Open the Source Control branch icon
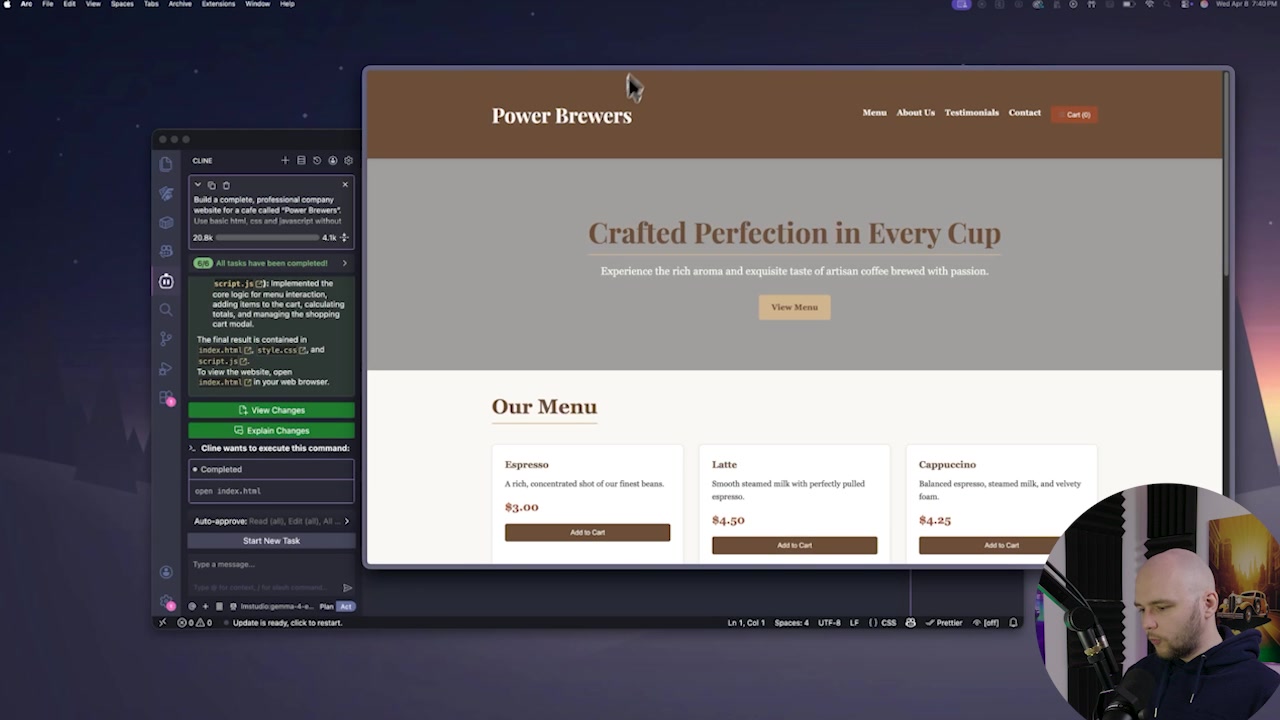Screen dimensions: 1280x720 (x=166, y=338)
